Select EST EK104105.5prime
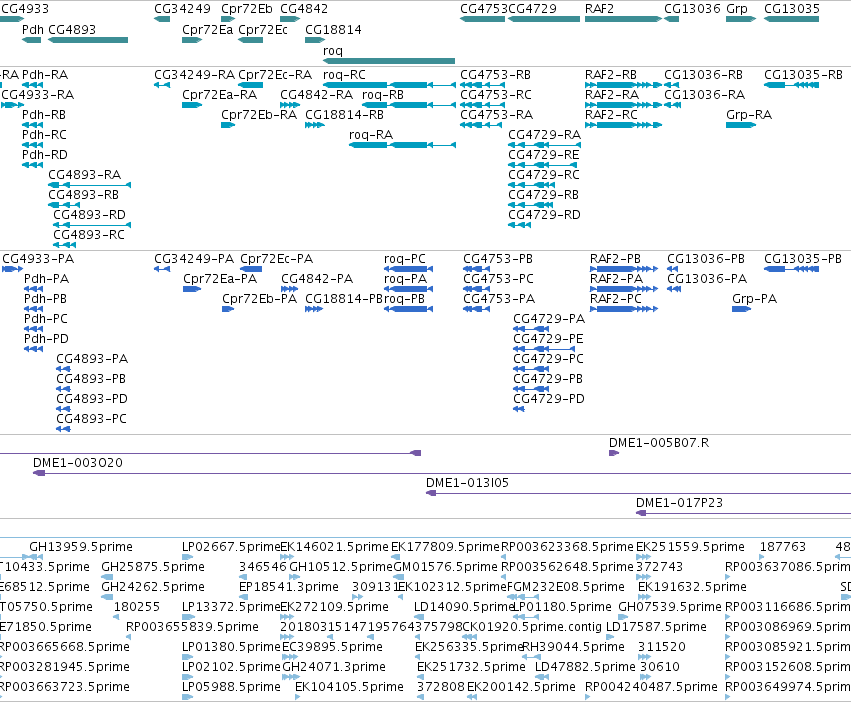 tap(349, 687)
